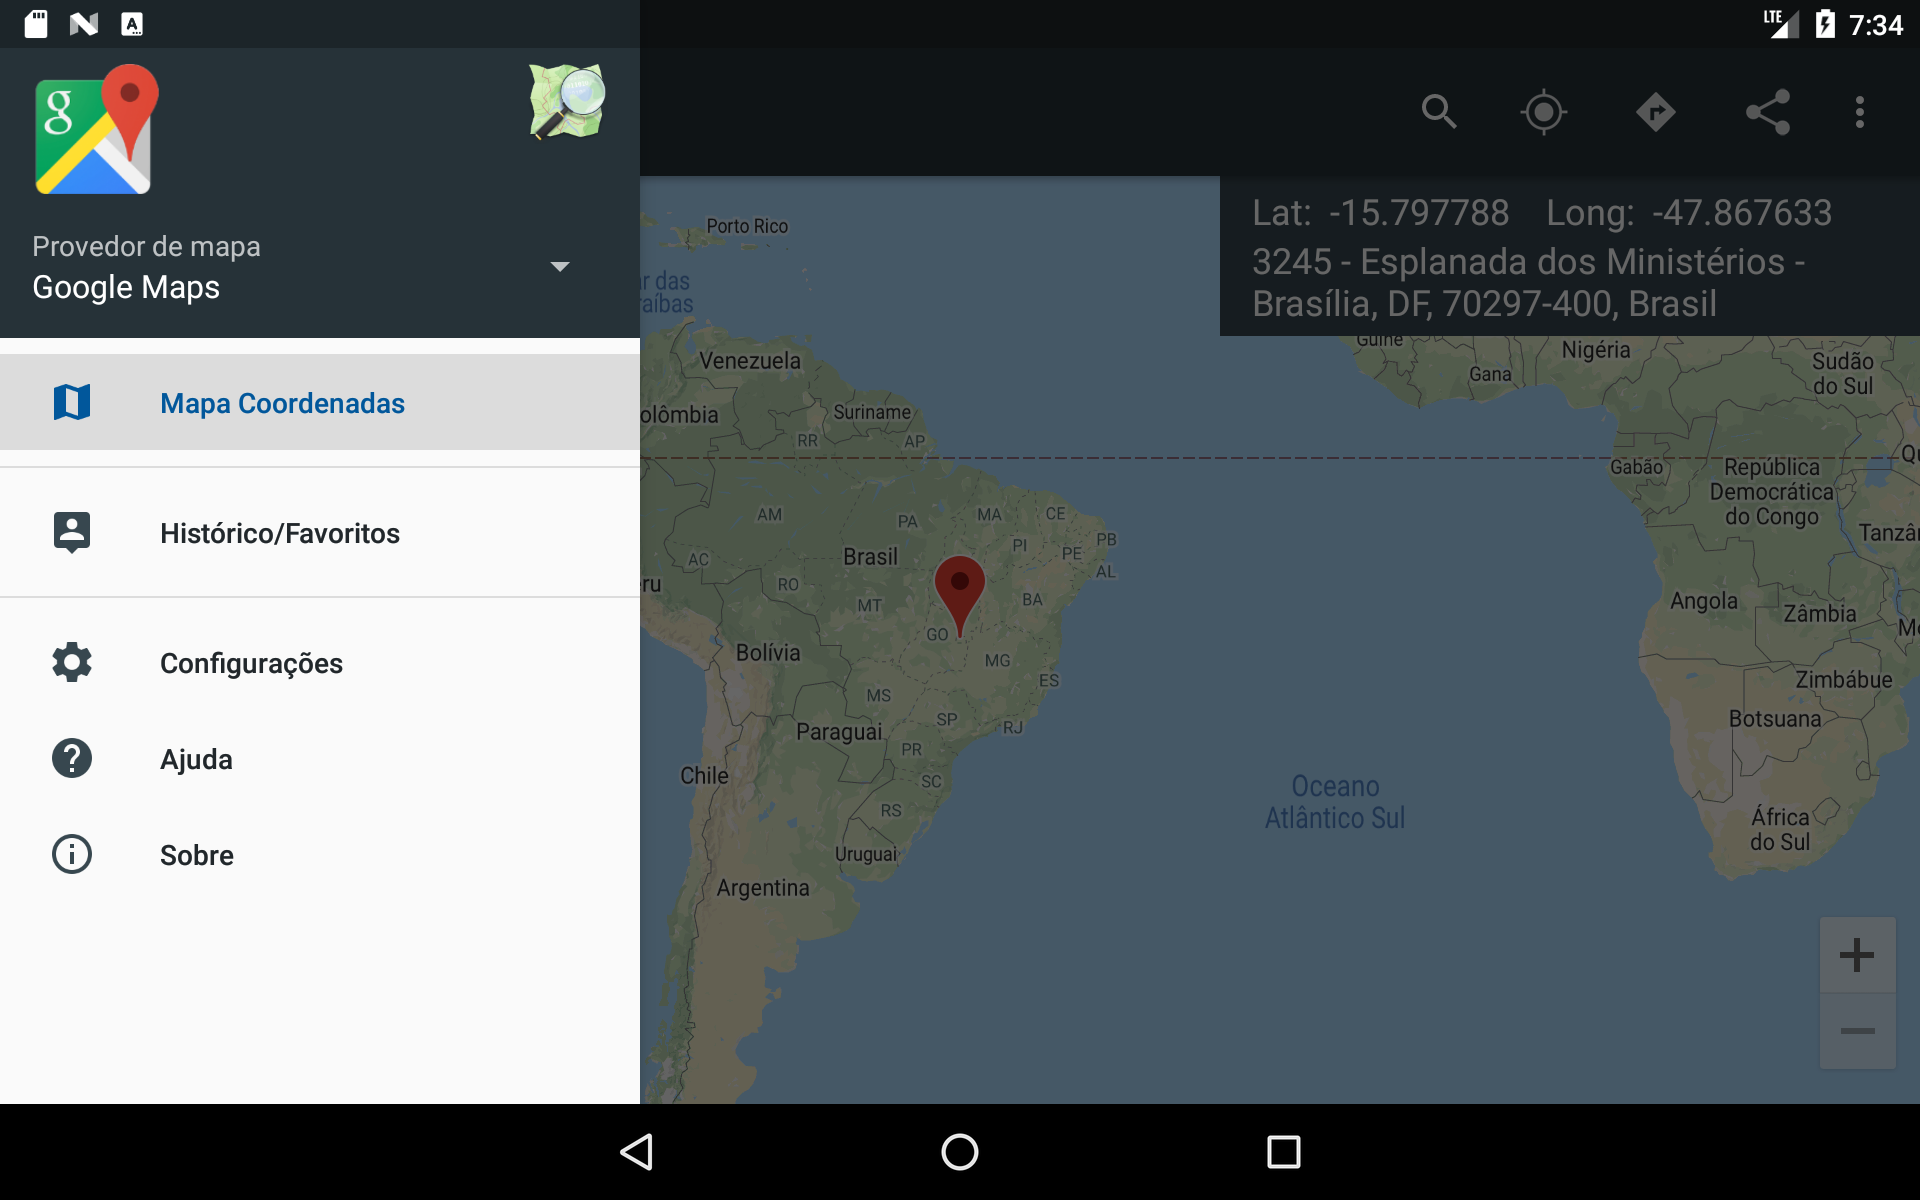
Task: Open search with the magnifier icon
Action: (1439, 111)
